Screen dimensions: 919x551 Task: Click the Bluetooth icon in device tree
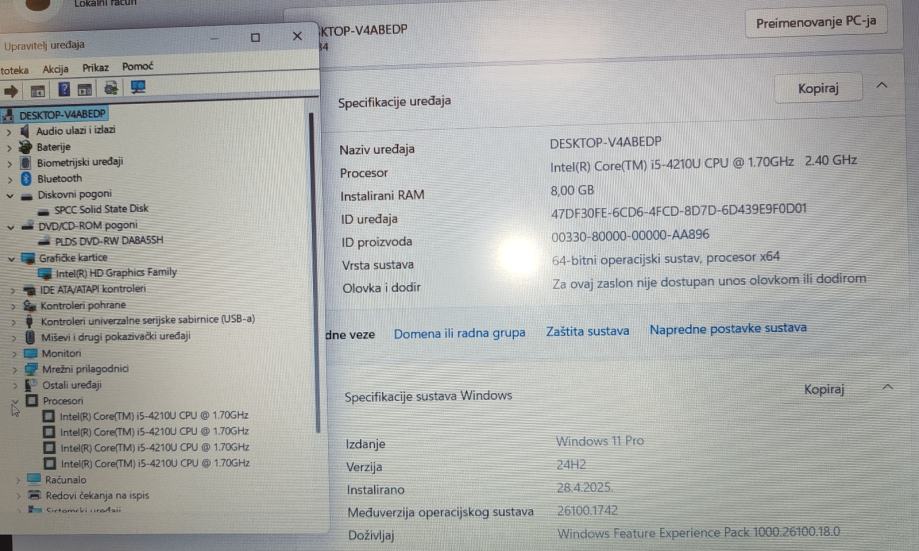coord(26,178)
